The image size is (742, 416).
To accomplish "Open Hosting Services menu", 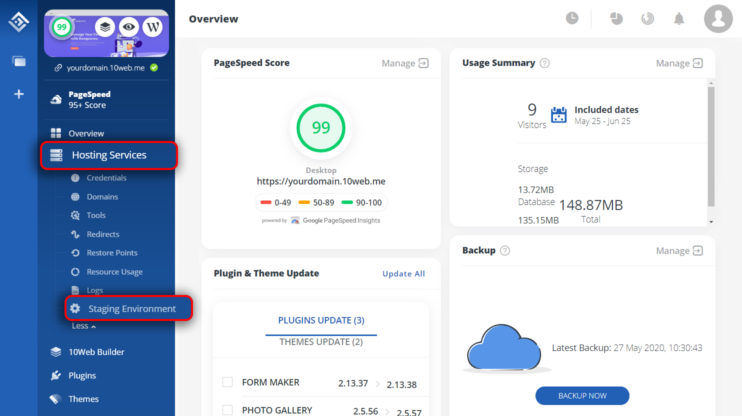I will [x=109, y=155].
